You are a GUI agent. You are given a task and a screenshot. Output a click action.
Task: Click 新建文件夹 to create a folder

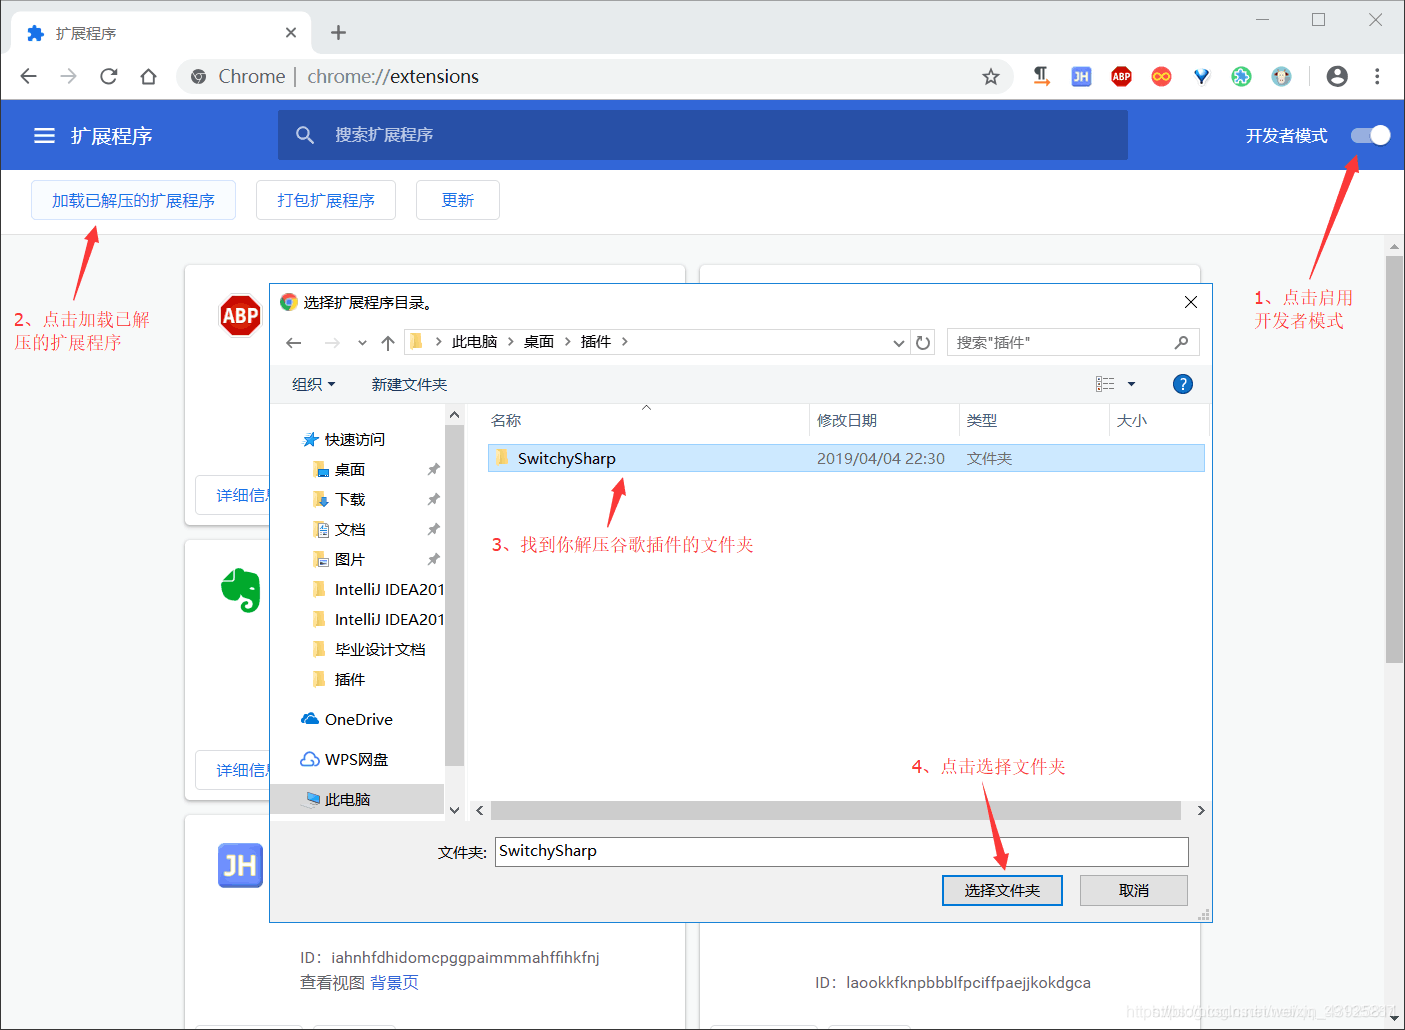[409, 384]
